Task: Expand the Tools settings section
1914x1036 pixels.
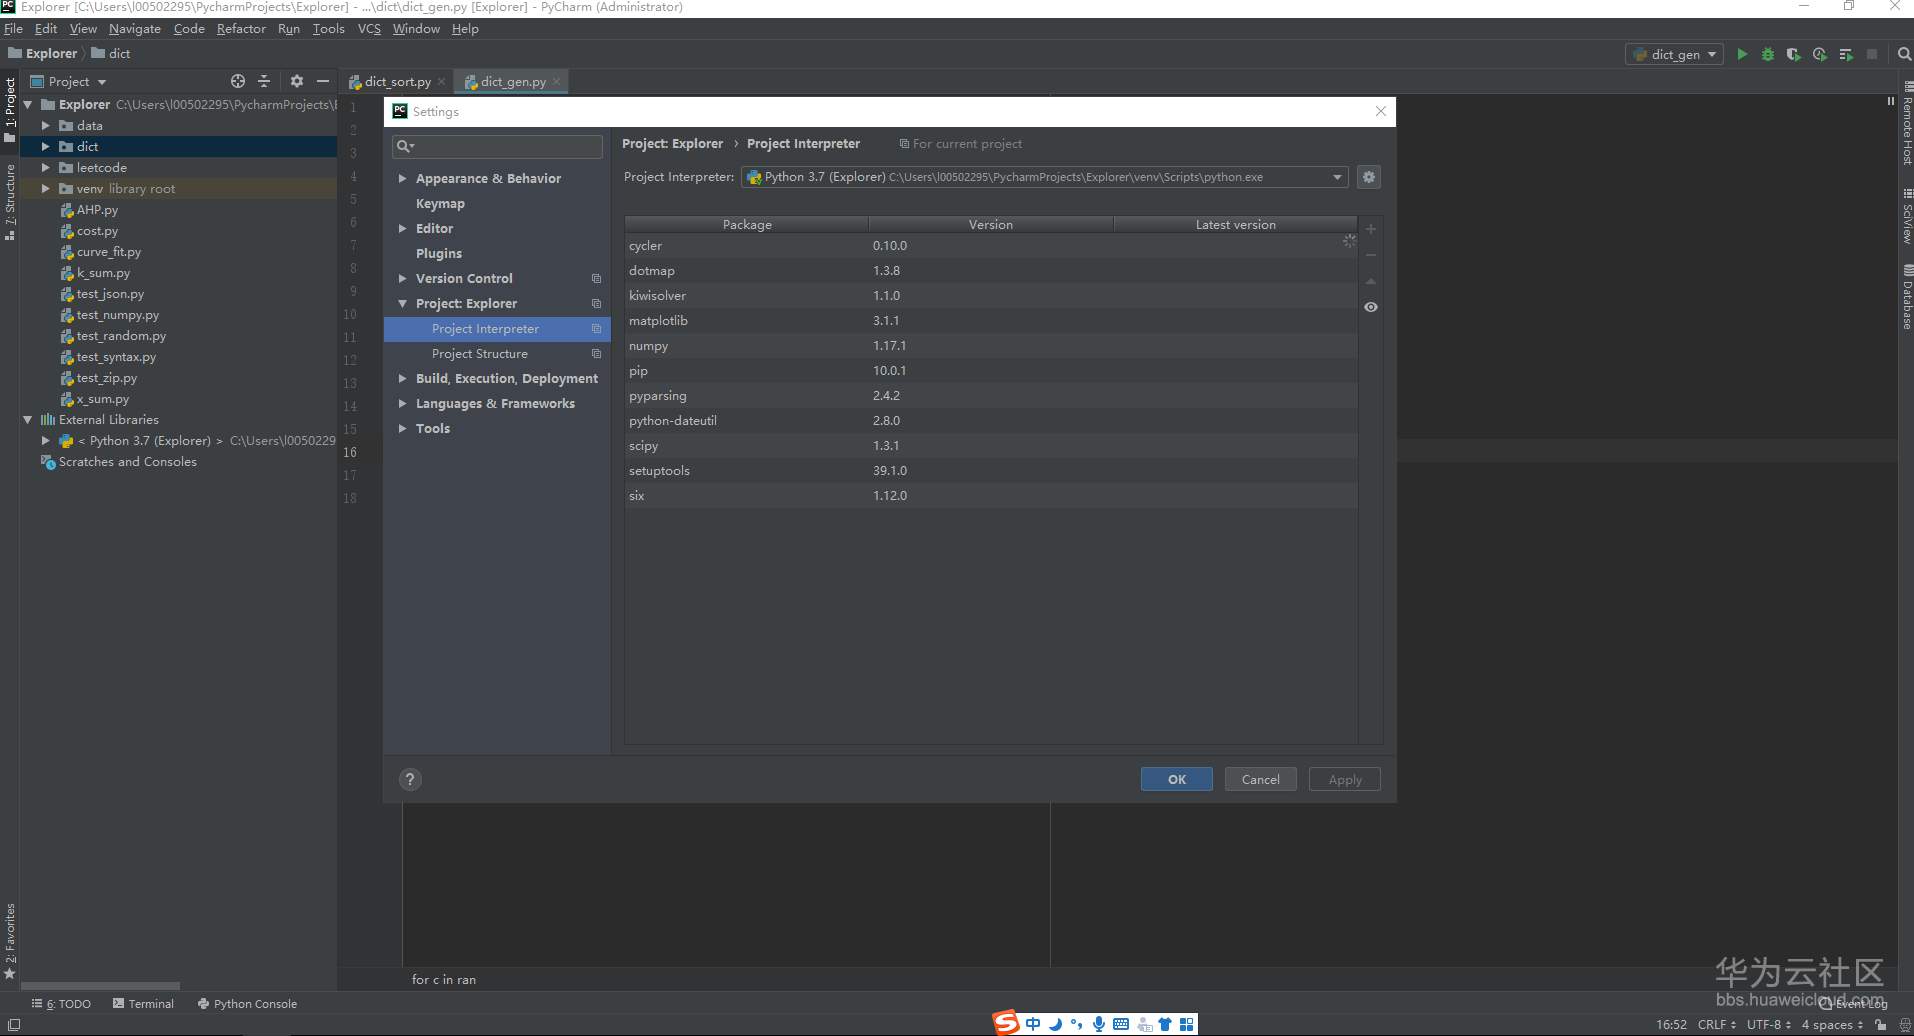Action: (402, 428)
